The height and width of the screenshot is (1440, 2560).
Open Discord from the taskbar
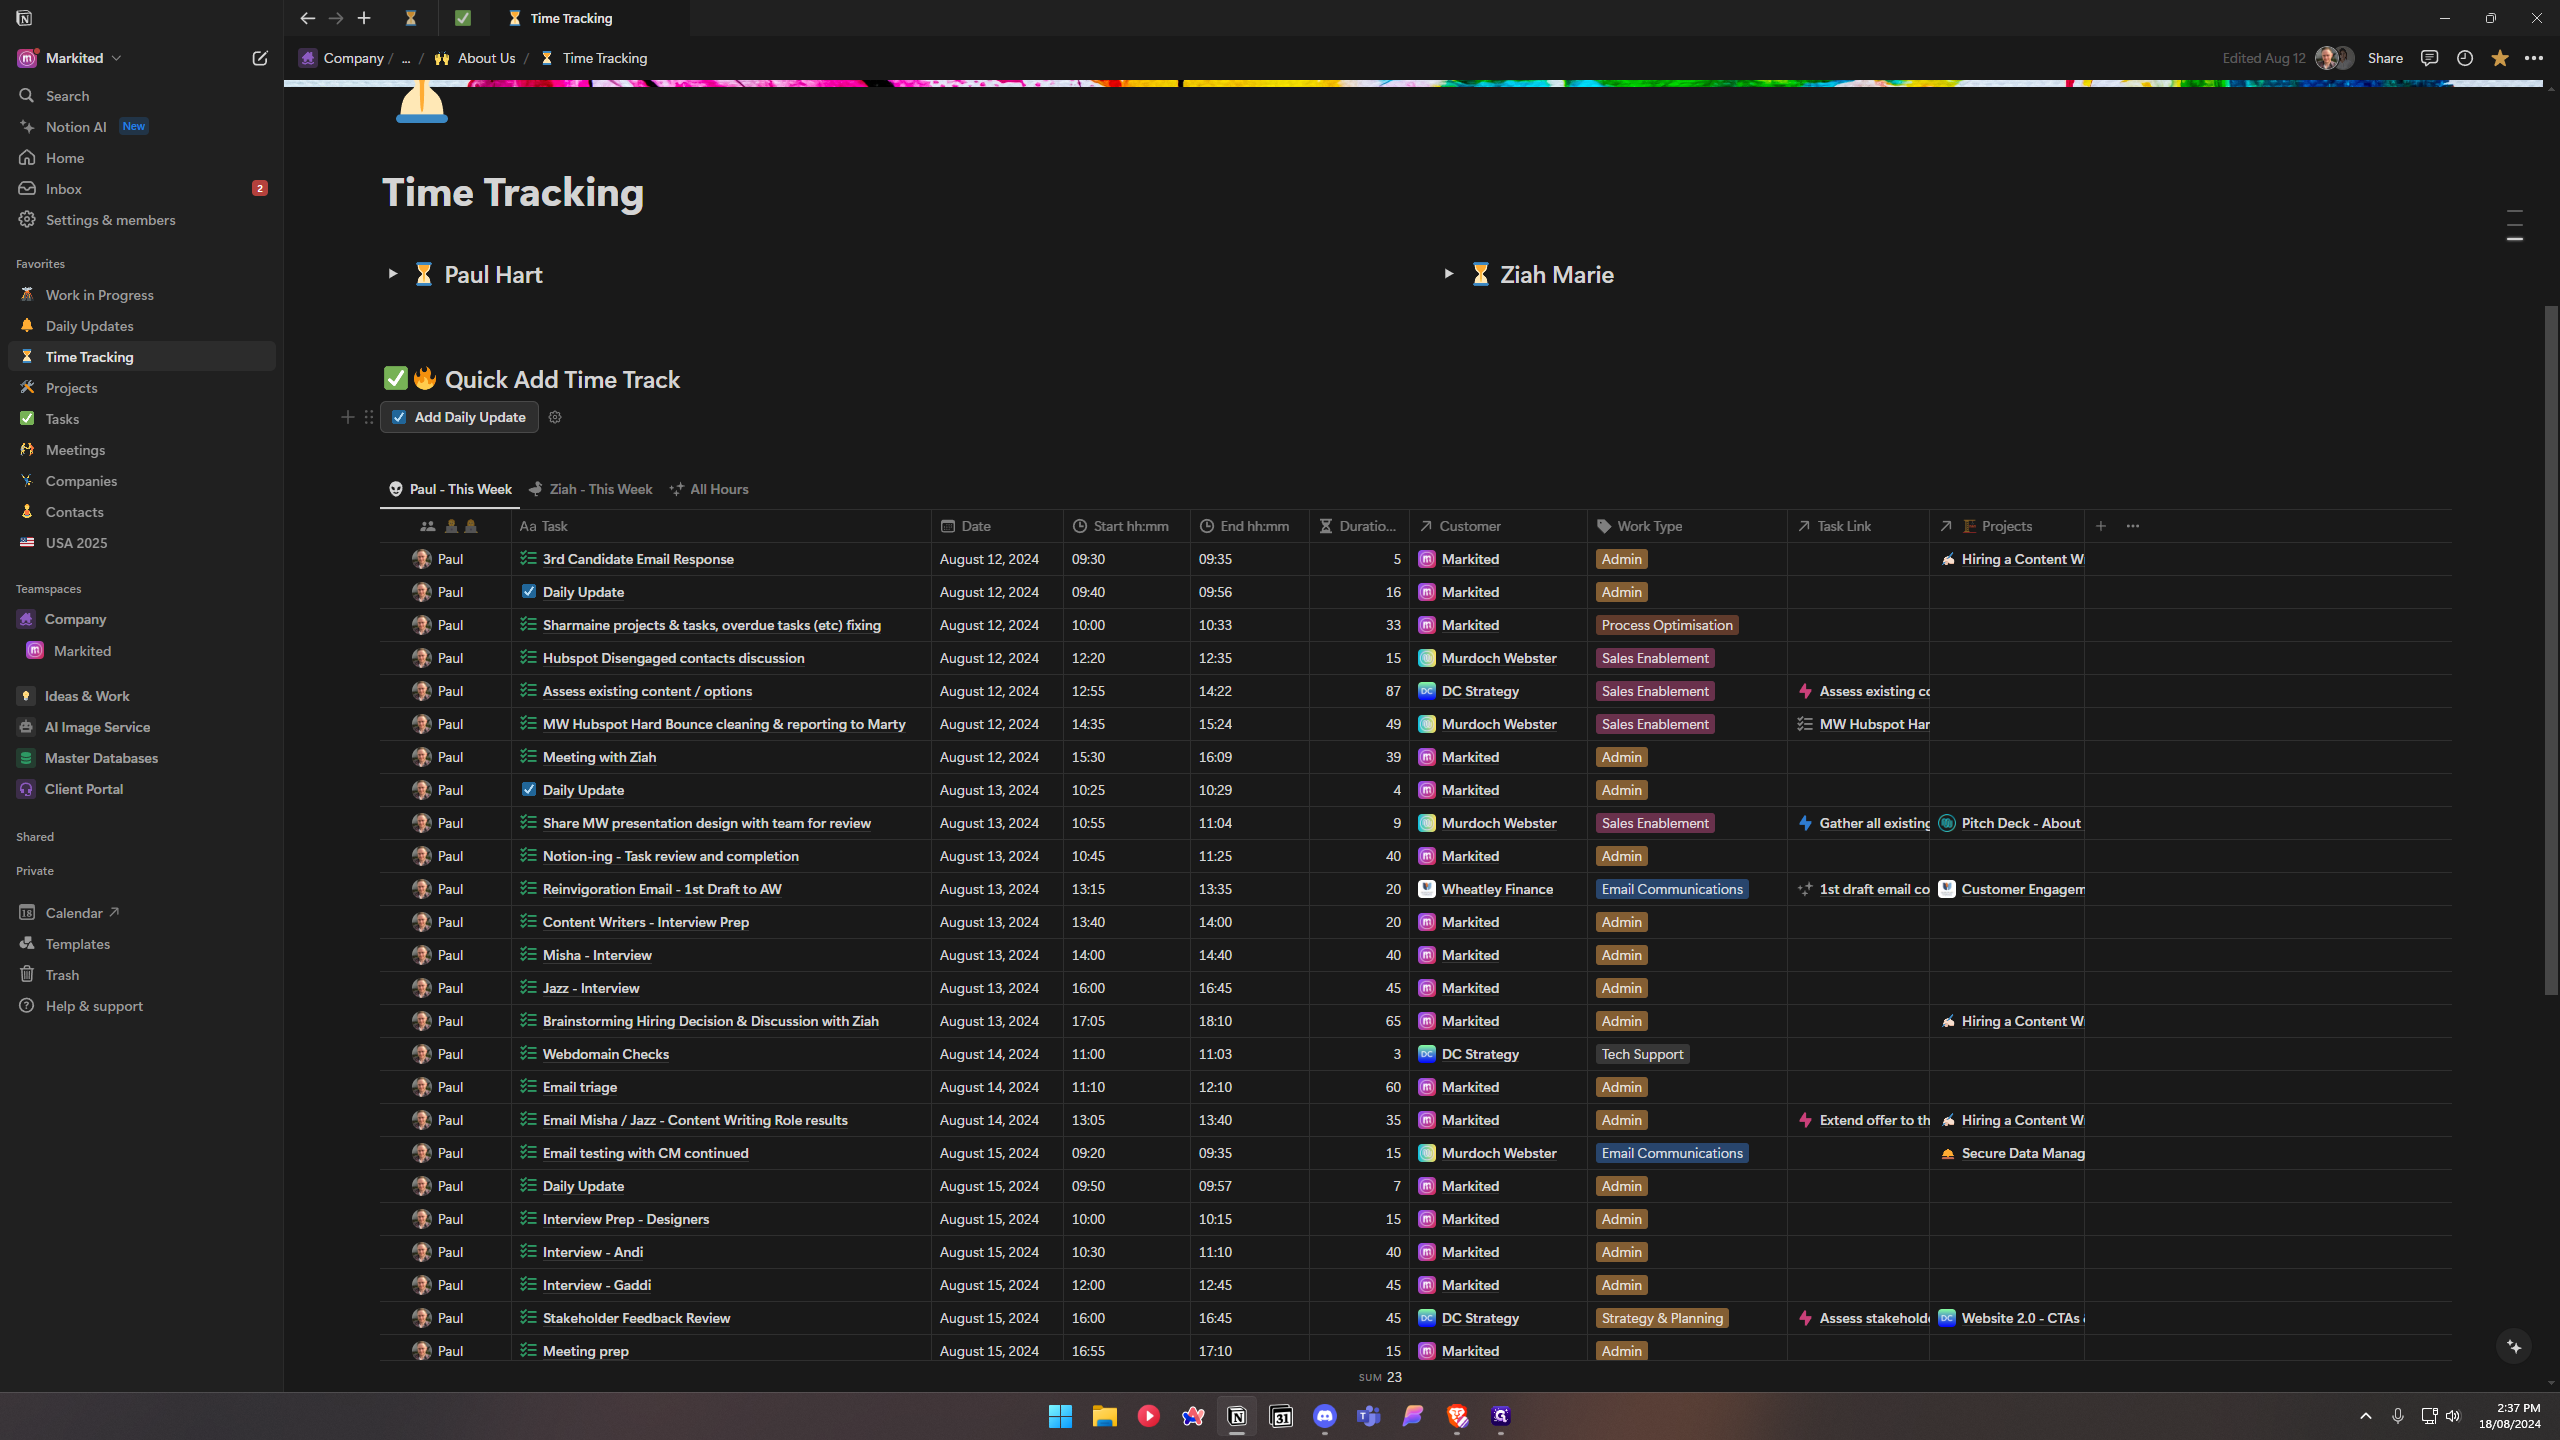point(1325,1416)
